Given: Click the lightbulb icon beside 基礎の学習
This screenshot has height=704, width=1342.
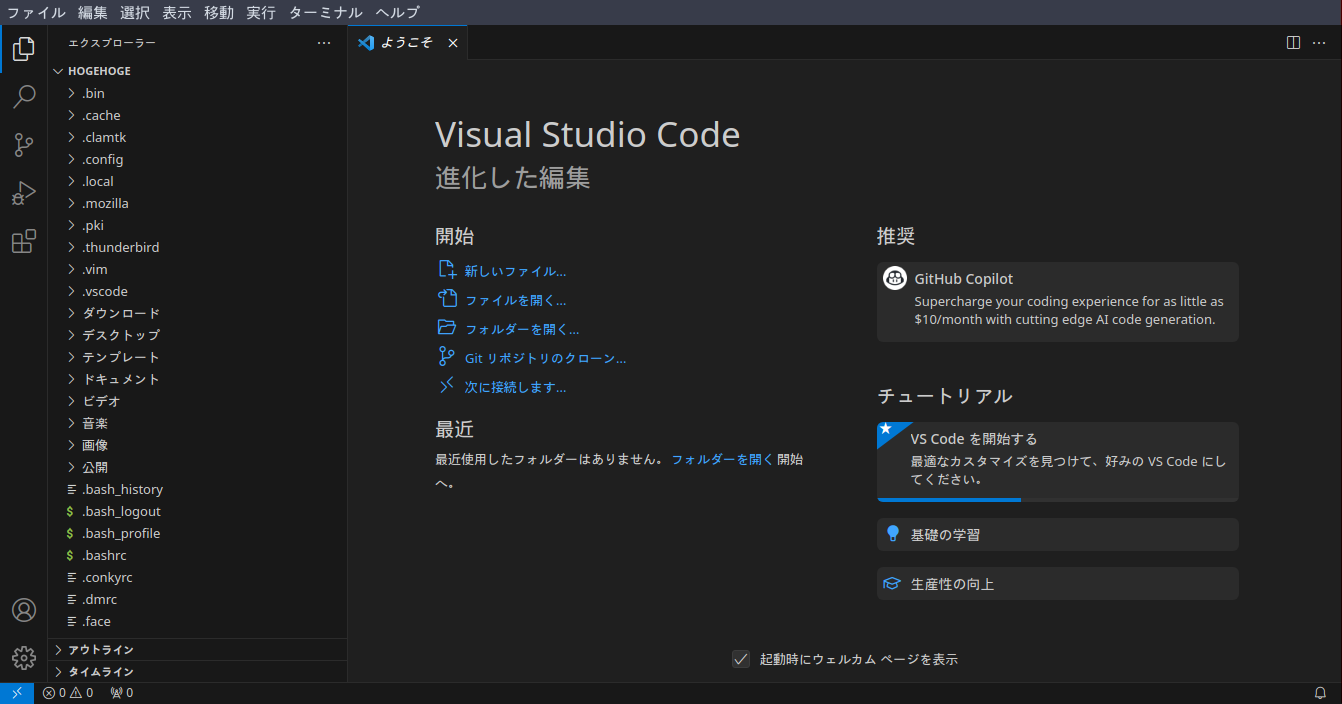Looking at the screenshot, I should click(x=893, y=534).
